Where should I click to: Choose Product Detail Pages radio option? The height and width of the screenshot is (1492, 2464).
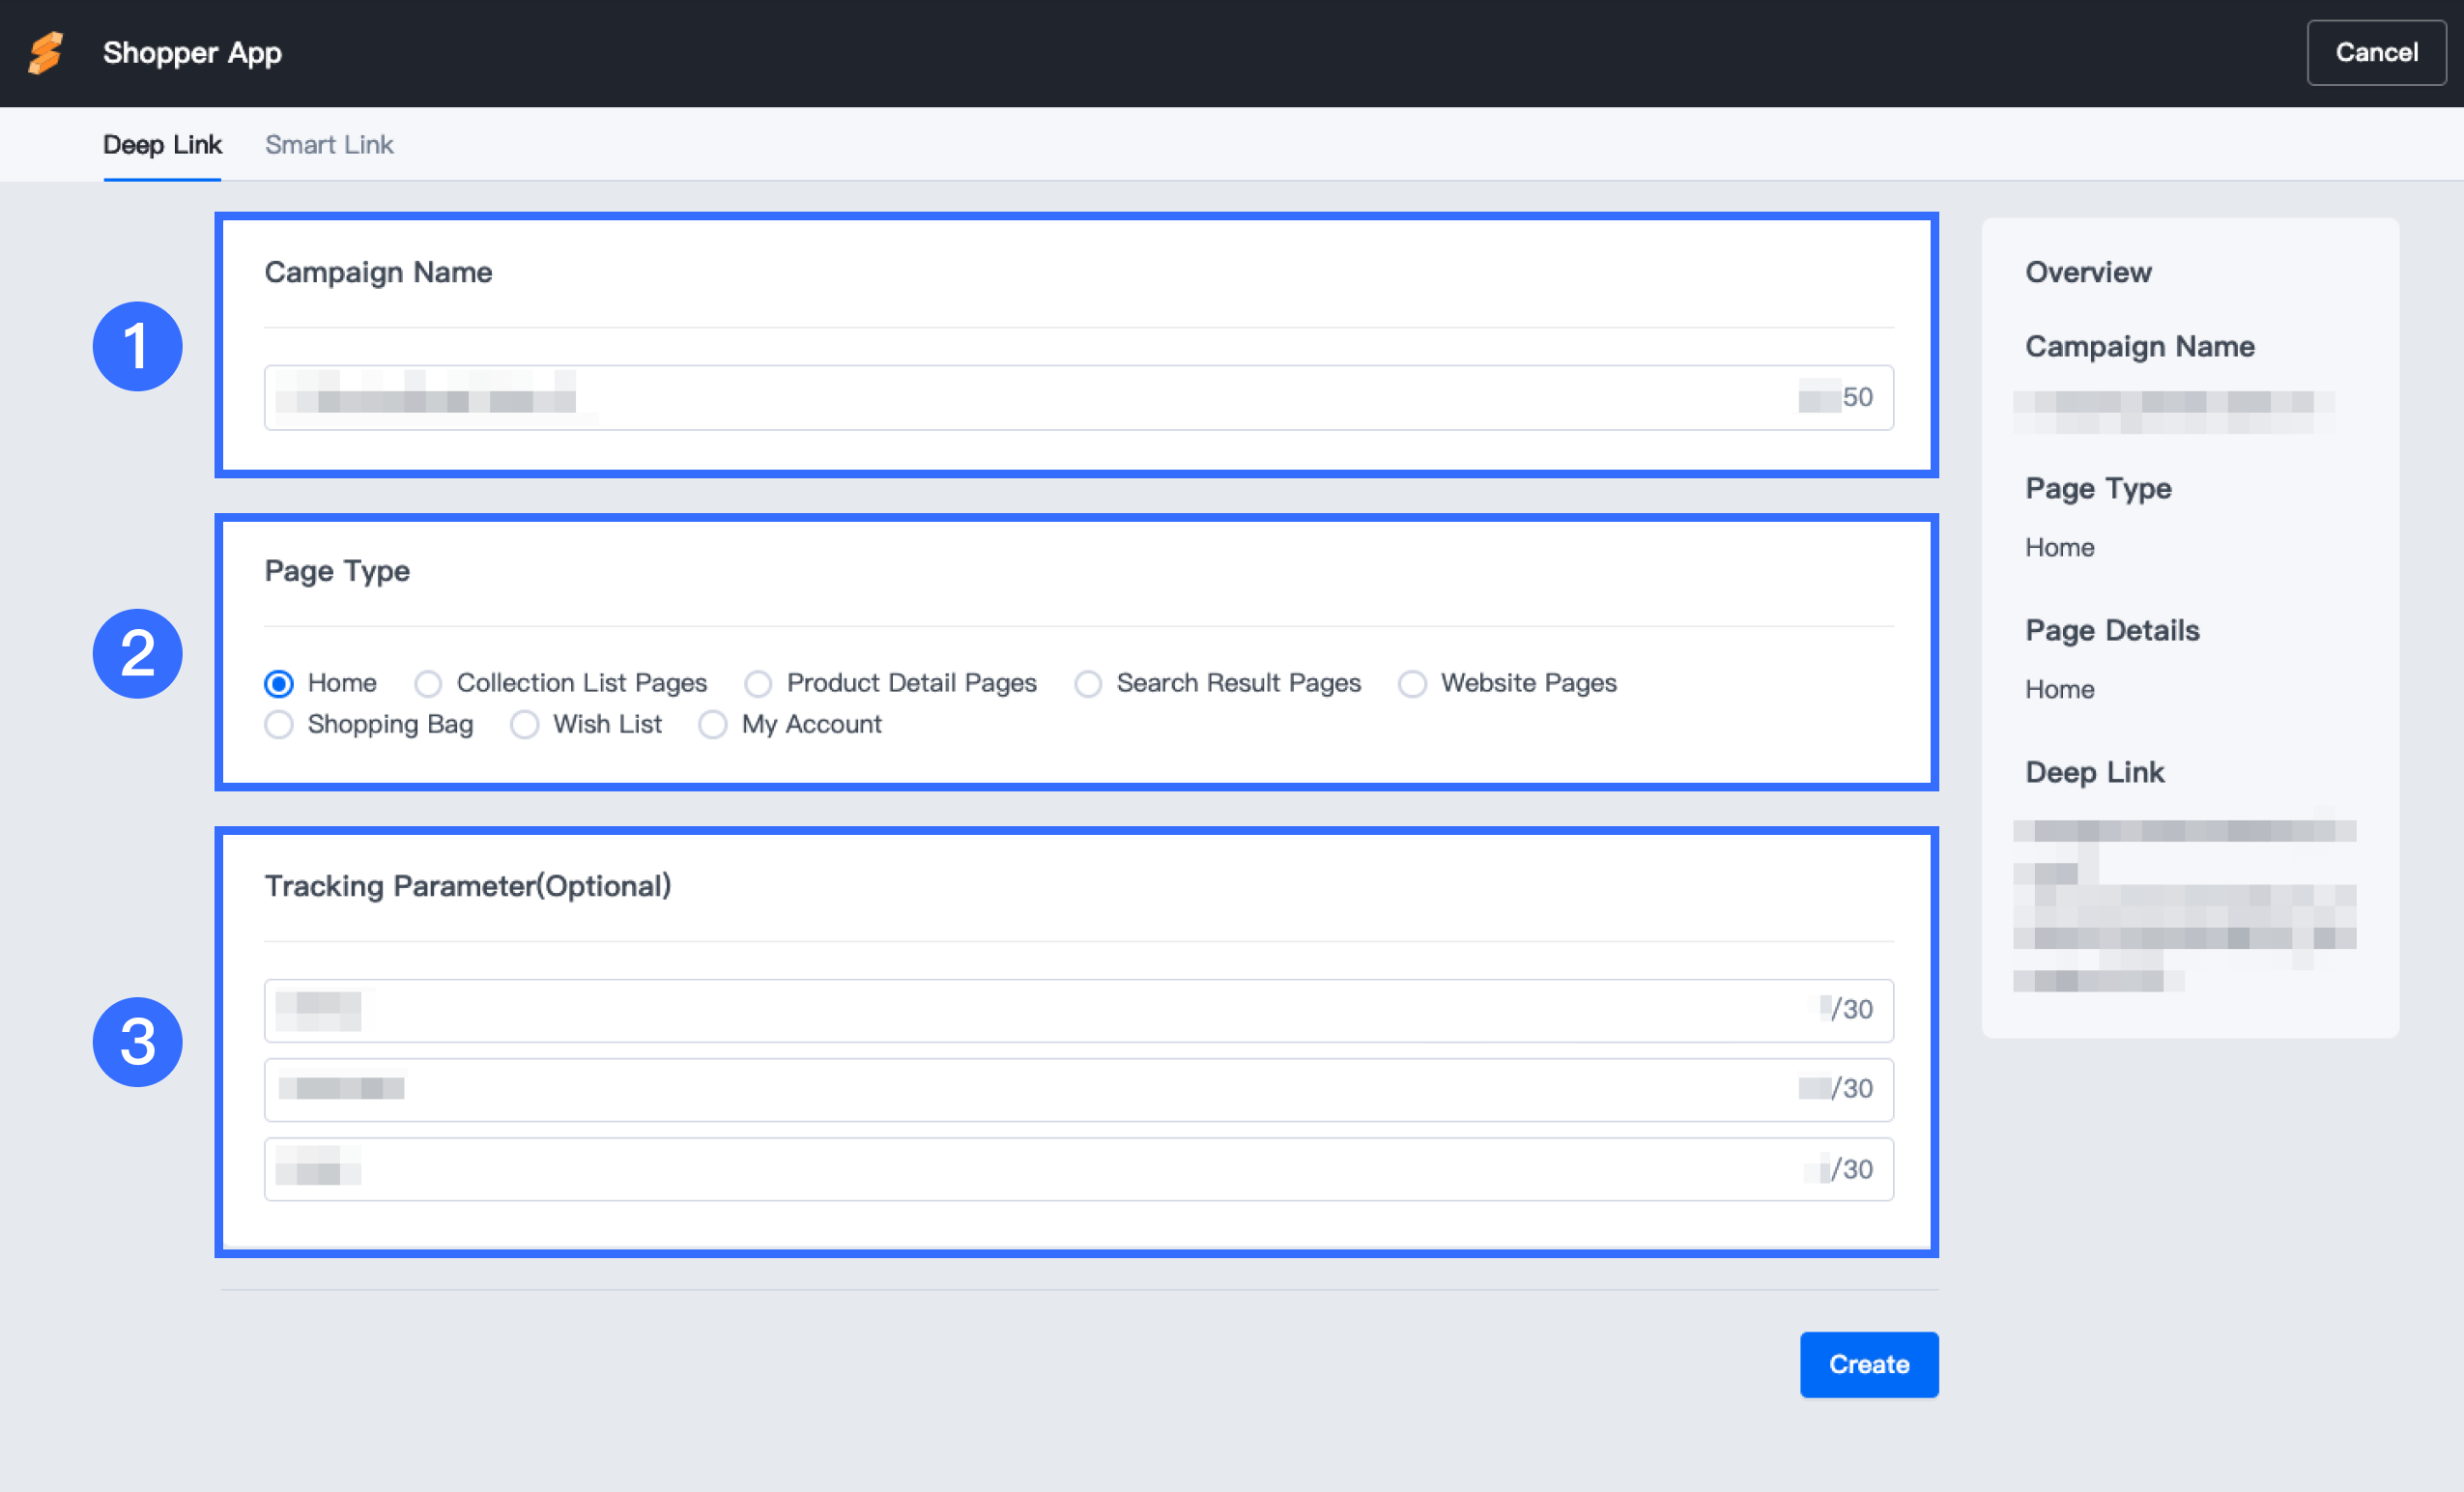[758, 683]
